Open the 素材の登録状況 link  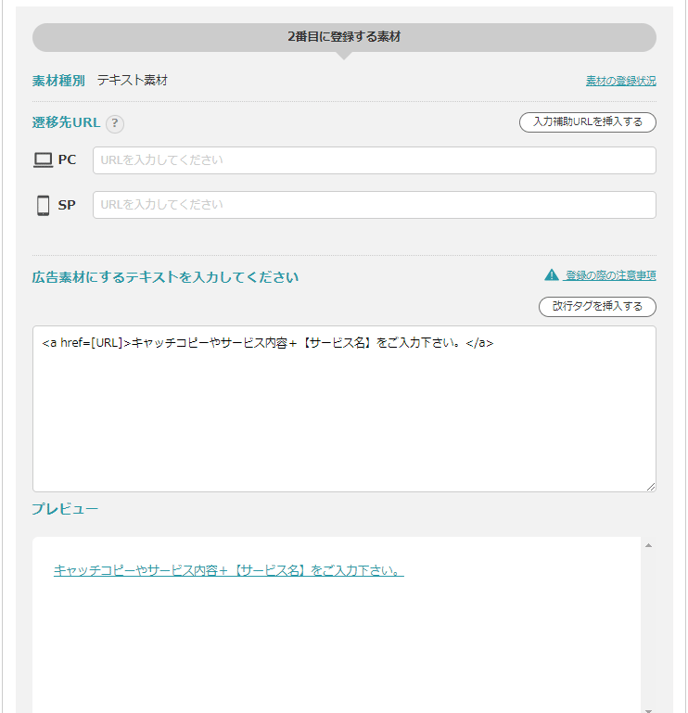tap(621, 81)
